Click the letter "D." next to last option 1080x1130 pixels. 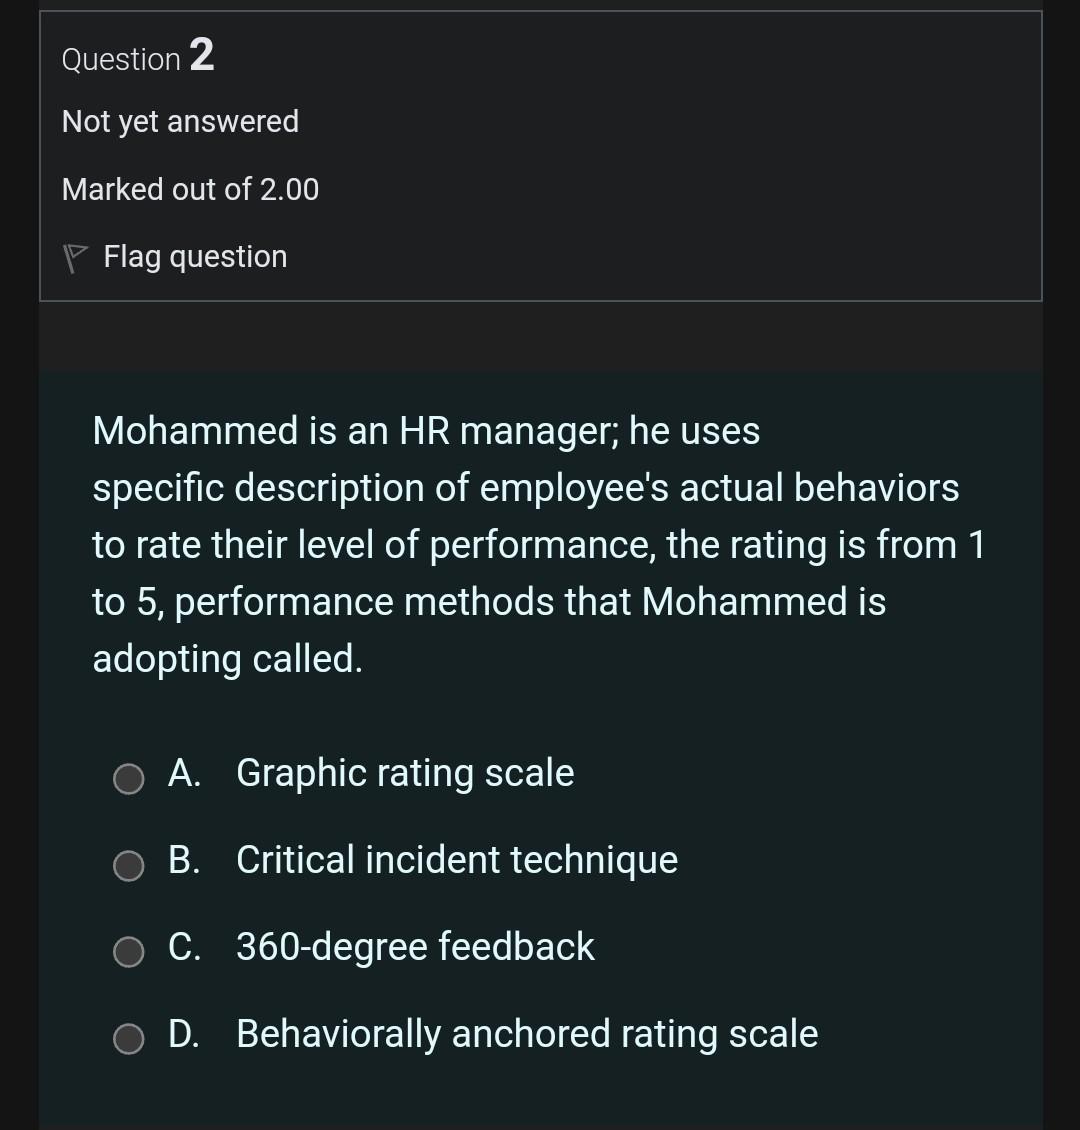pyautogui.click(x=186, y=1035)
